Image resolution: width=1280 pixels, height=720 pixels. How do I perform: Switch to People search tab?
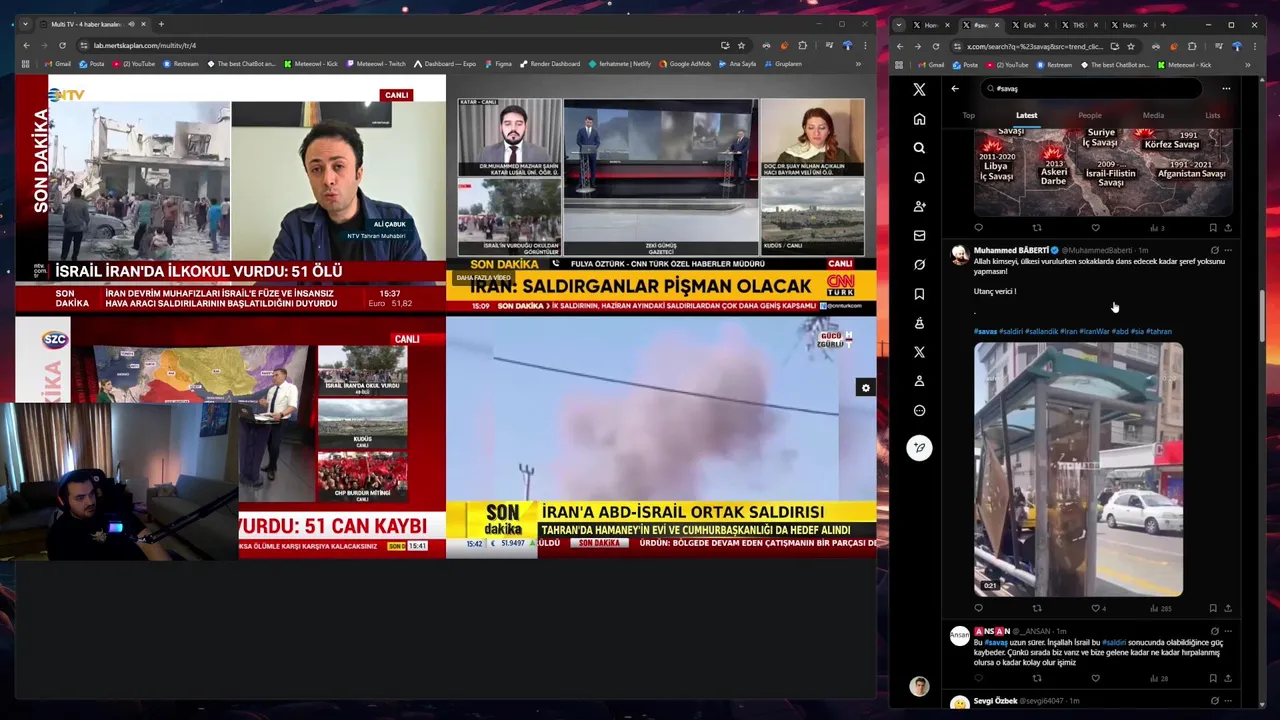[x=1090, y=115]
